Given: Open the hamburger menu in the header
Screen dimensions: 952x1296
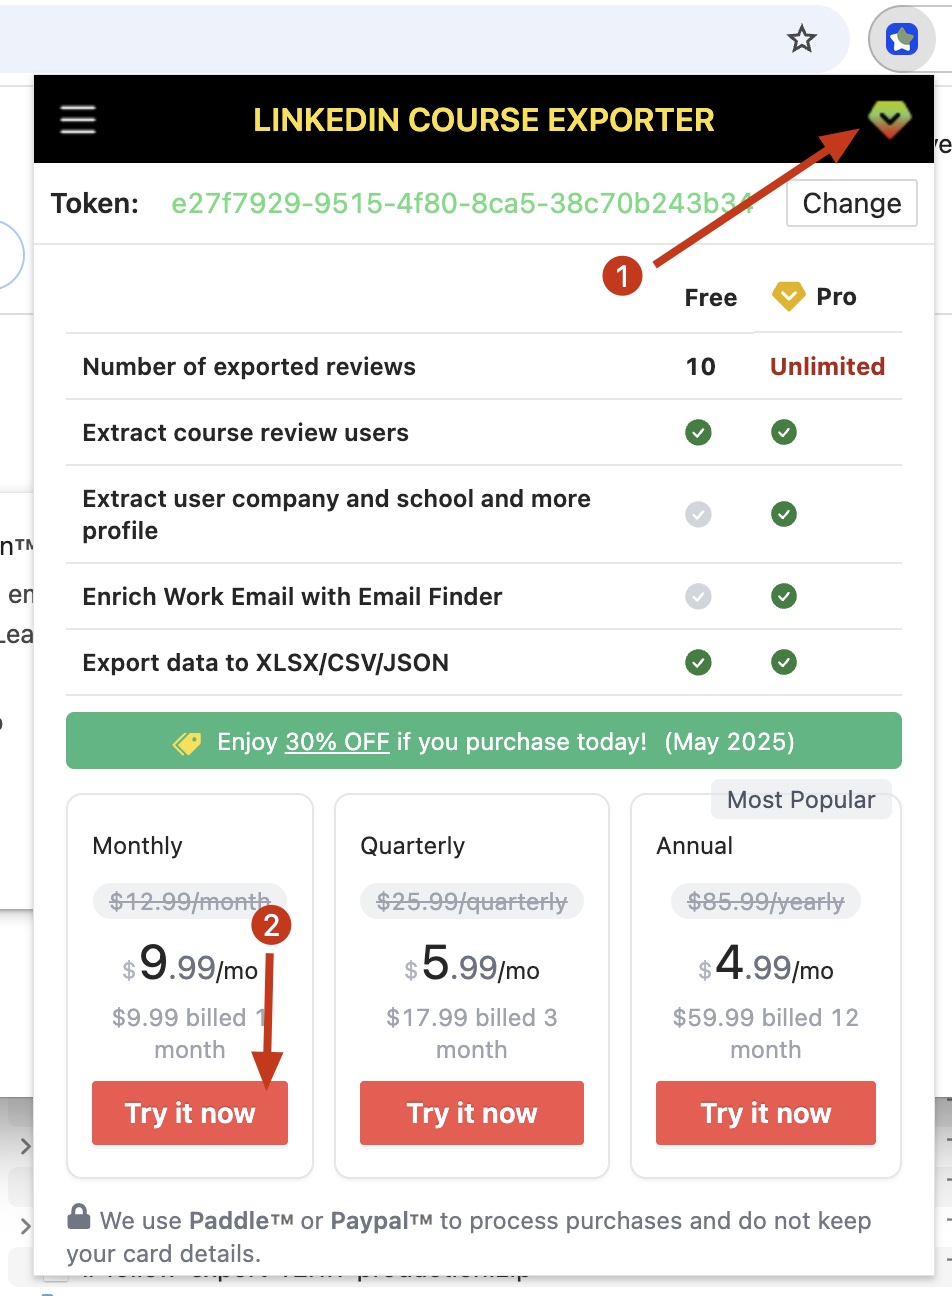Looking at the screenshot, I should coord(78,119).
